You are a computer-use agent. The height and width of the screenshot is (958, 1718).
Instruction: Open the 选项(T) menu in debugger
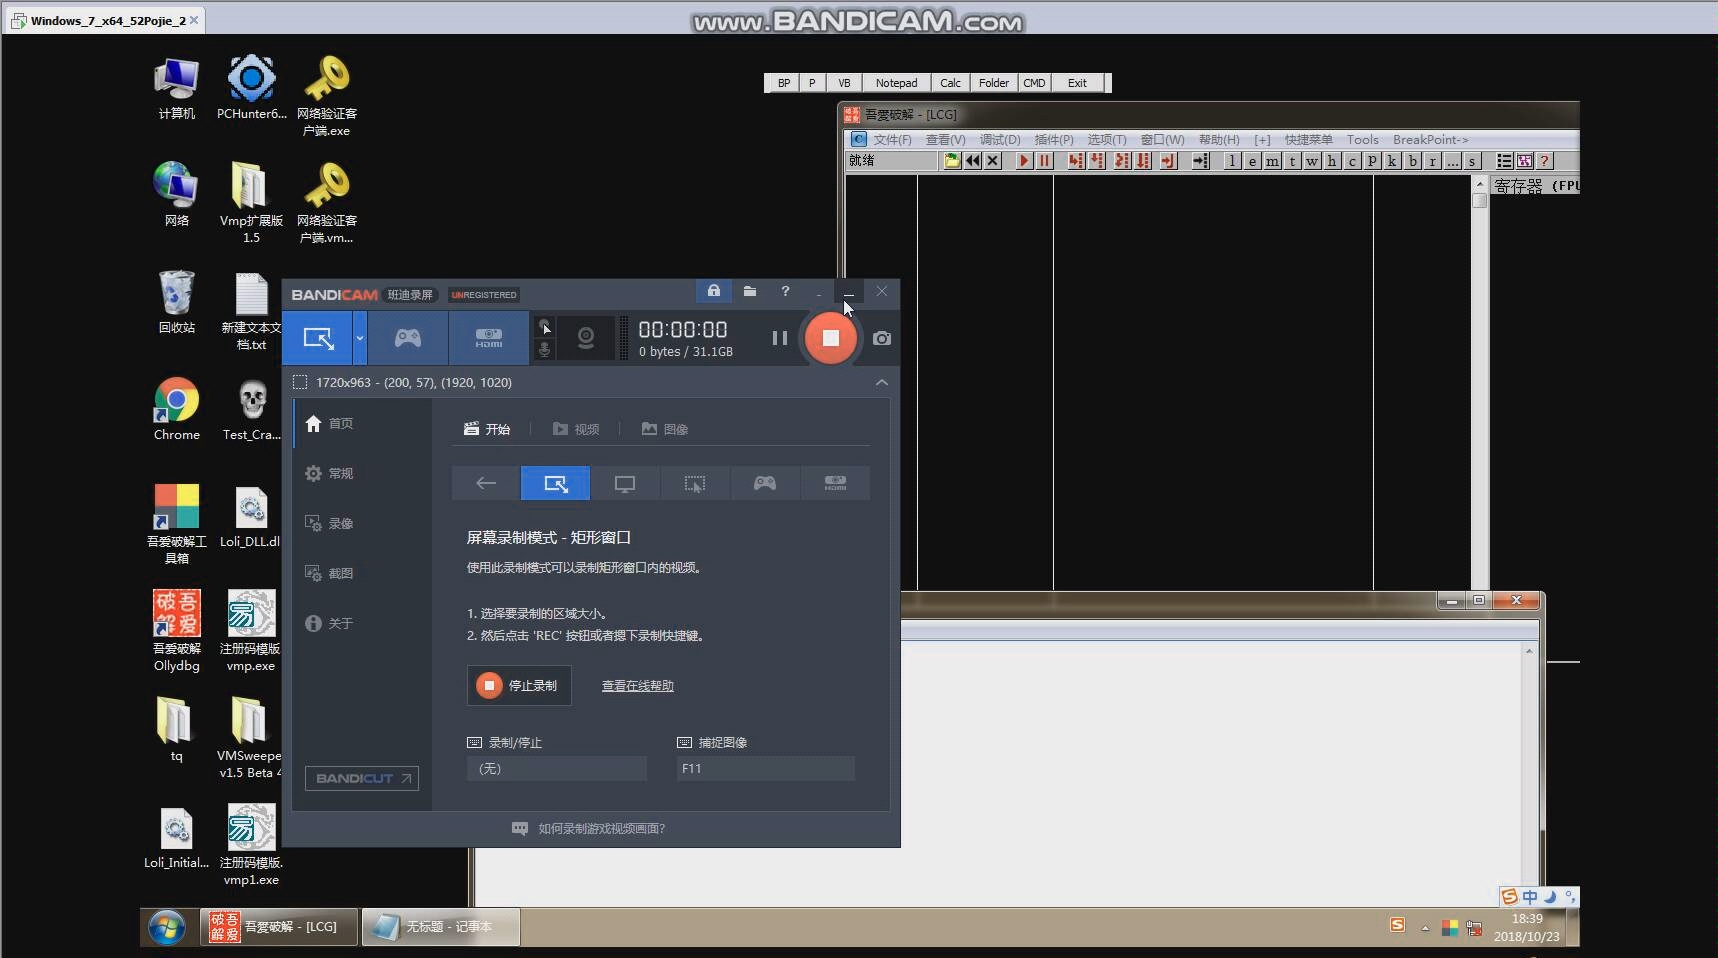(x=1106, y=140)
